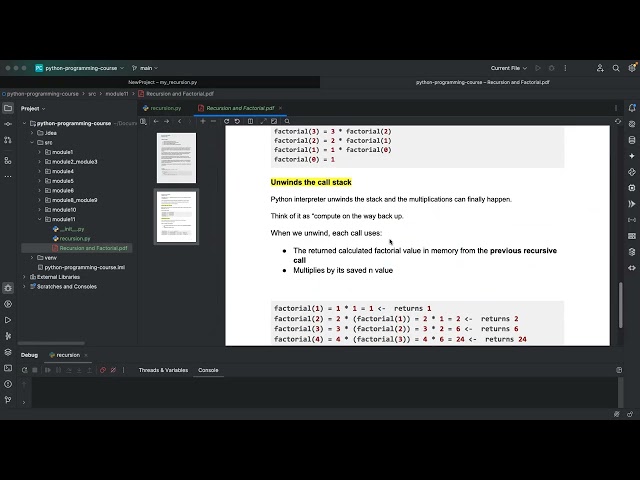Click the PDF search magnifier icon
The height and width of the screenshot is (480, 640).
point(287,121)
